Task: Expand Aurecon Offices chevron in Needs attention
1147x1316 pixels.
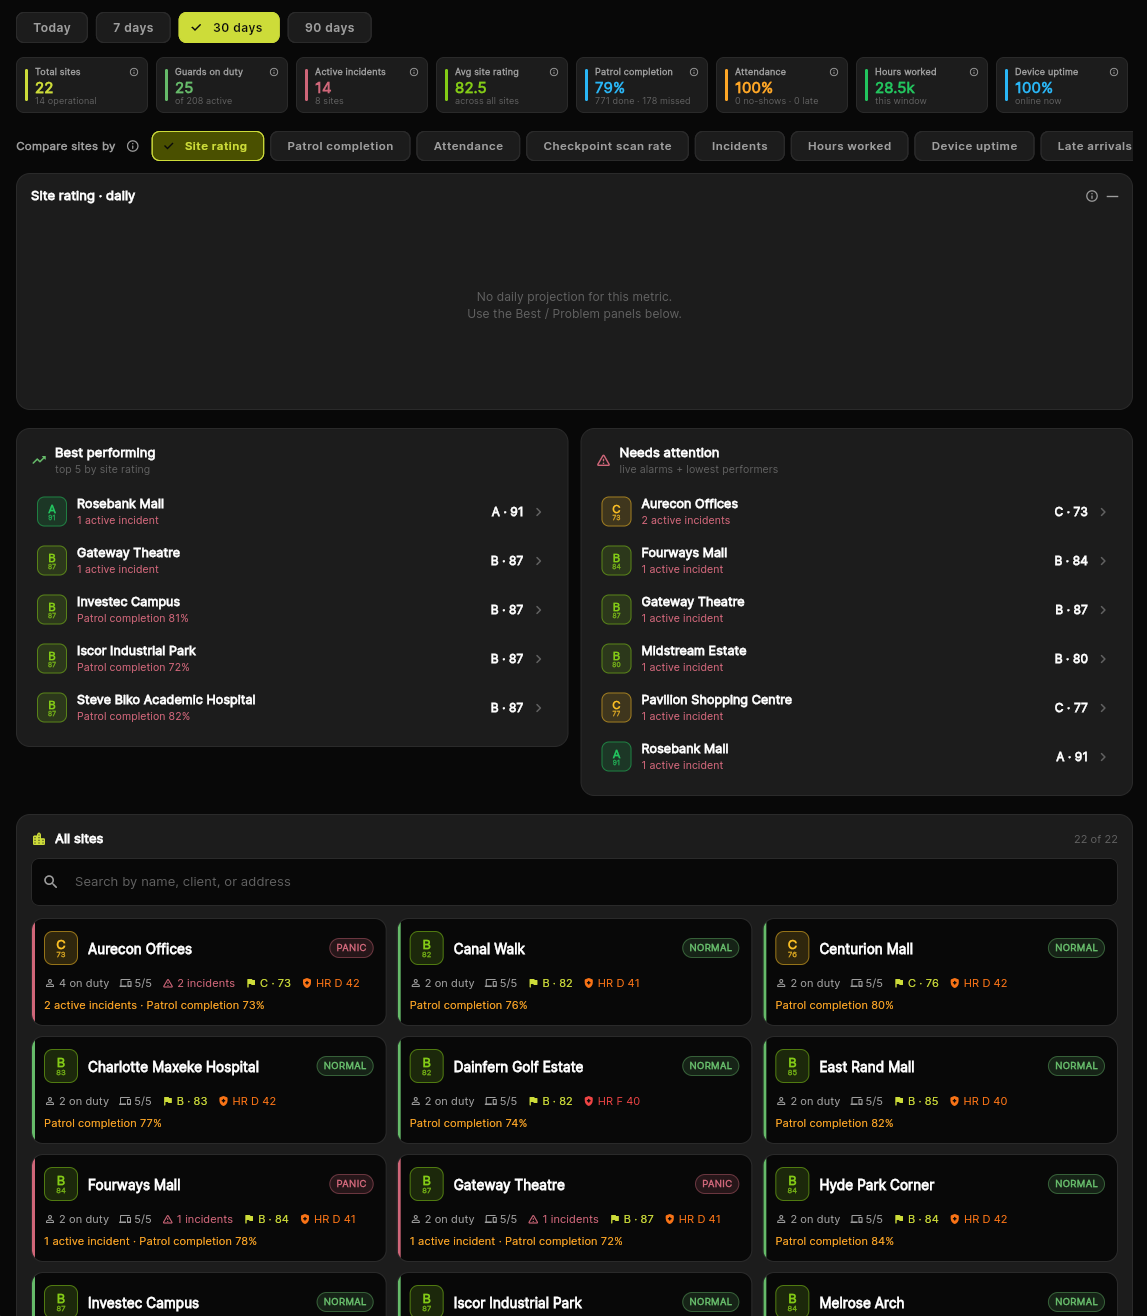Action: tap(1103, 512)
